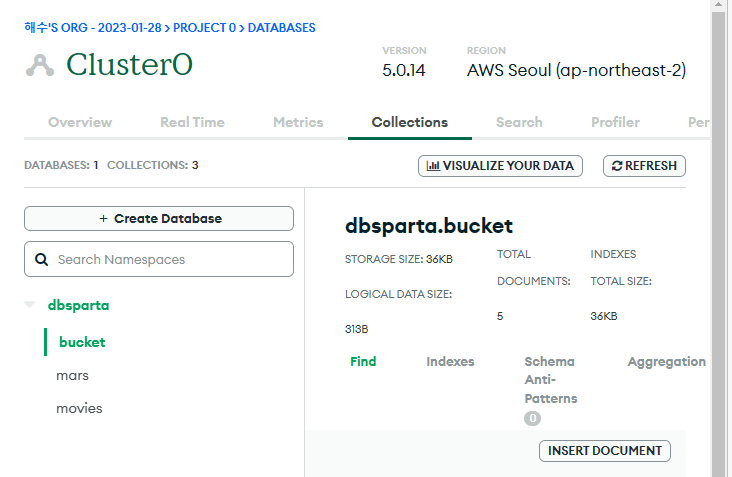Switch to the Indexes sub-tab

point(450,362)
